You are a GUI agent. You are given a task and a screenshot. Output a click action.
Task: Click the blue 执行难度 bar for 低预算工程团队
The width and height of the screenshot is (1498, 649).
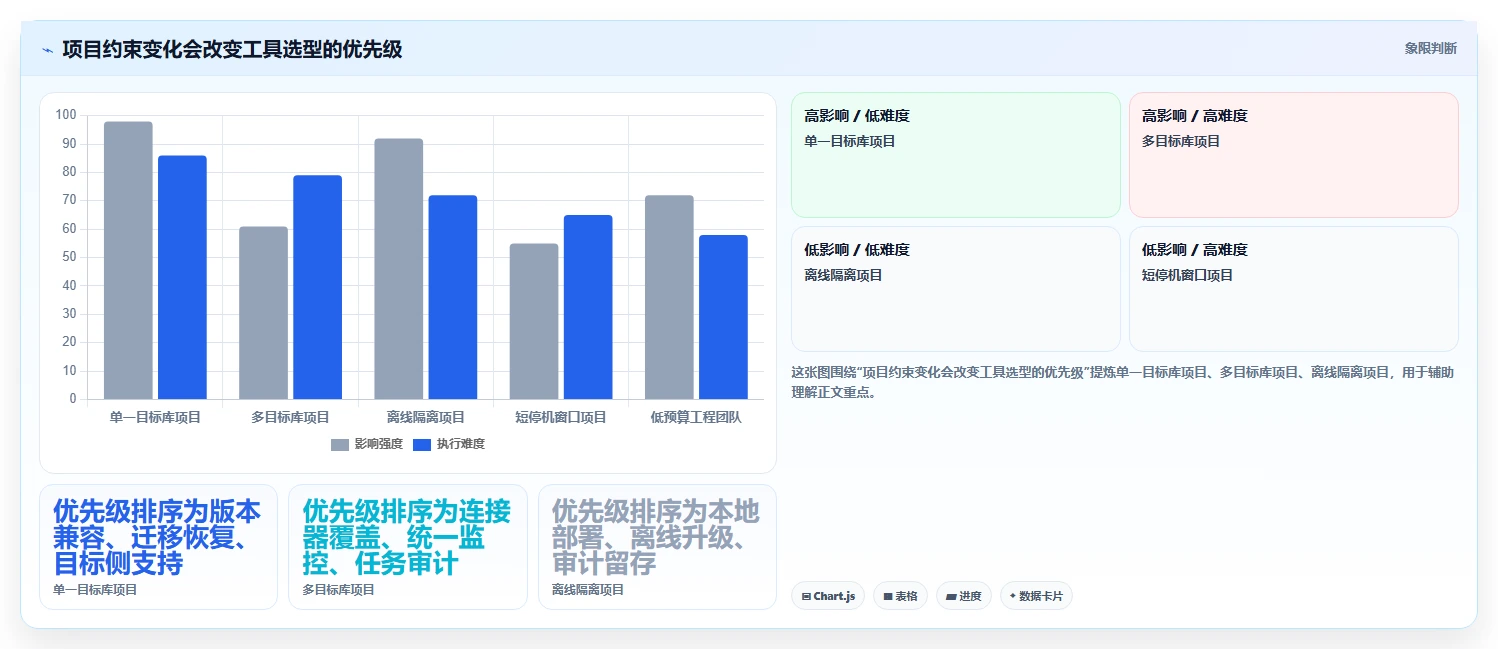[x=723, y=317]
